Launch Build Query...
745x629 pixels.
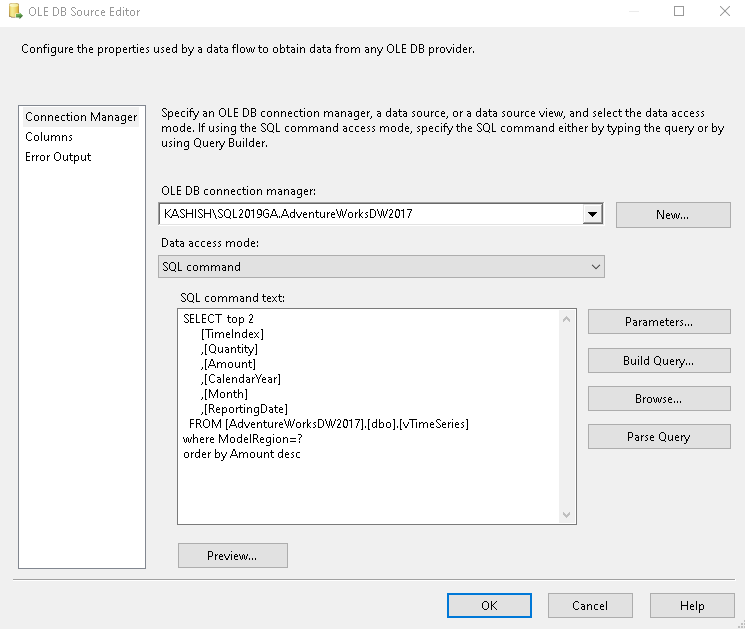pyautogui.click(x=659, y=361)
